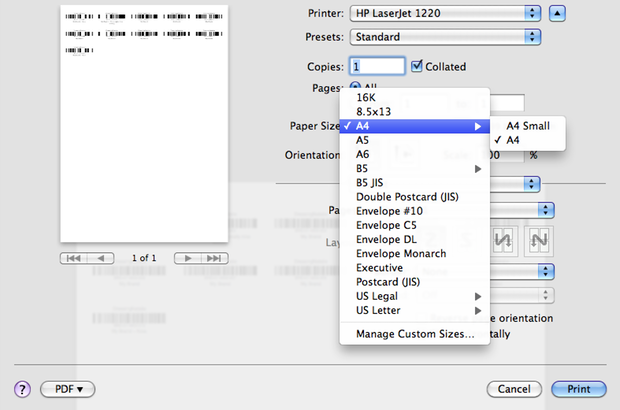Go to next preview page

point(188,258)
